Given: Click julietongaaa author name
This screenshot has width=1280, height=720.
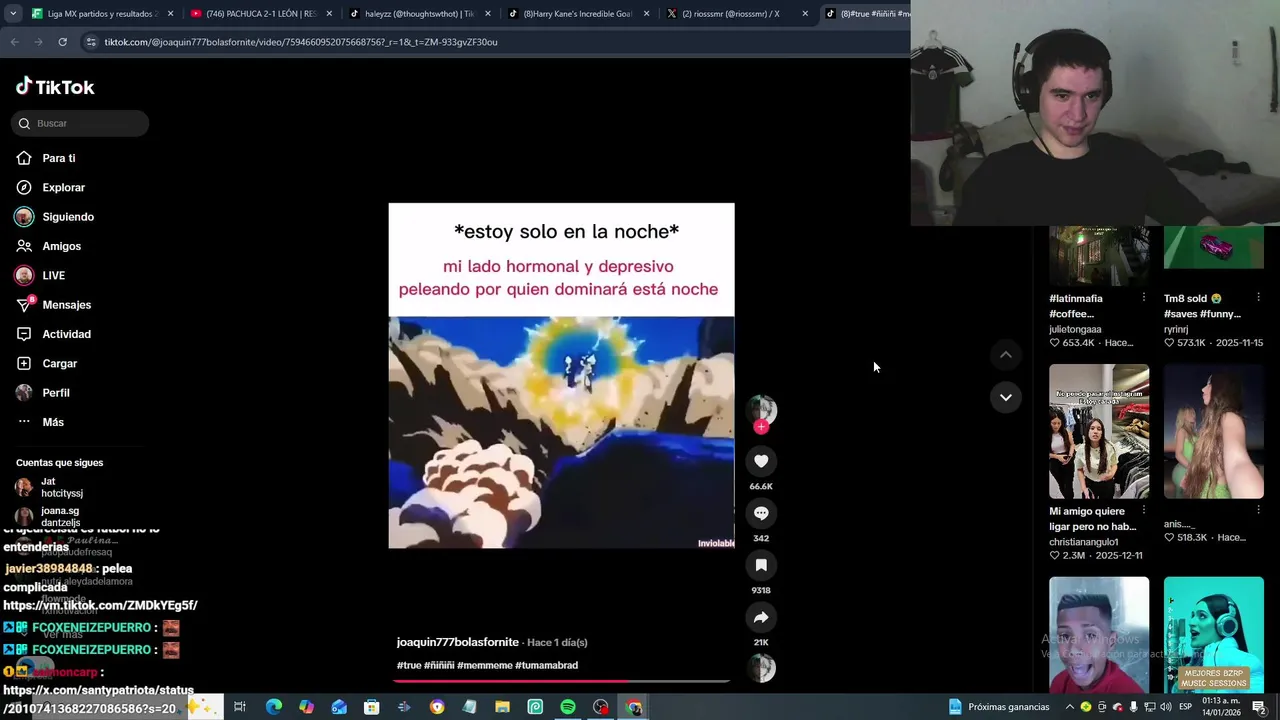Looking at the screenshot, I should point(1075,329).
